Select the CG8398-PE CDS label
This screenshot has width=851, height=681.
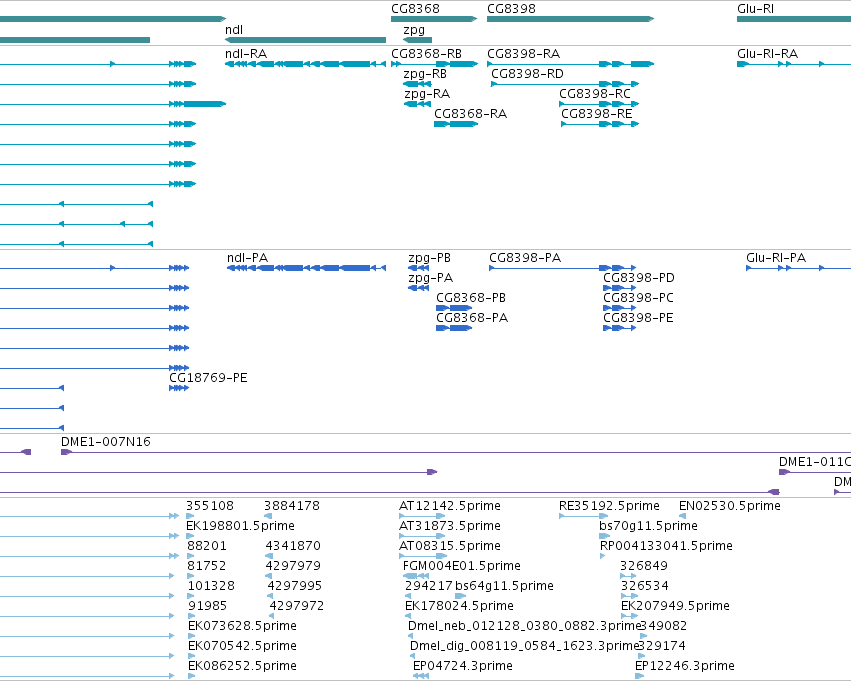638,318
